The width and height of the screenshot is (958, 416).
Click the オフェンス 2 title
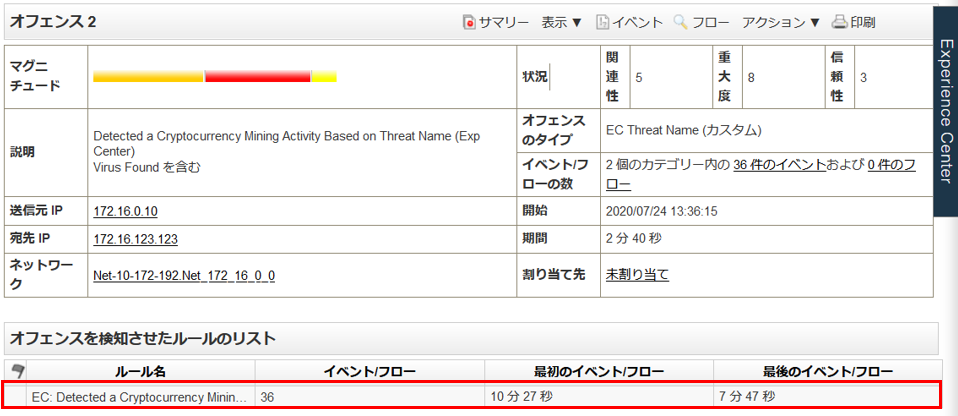(53, 22)
